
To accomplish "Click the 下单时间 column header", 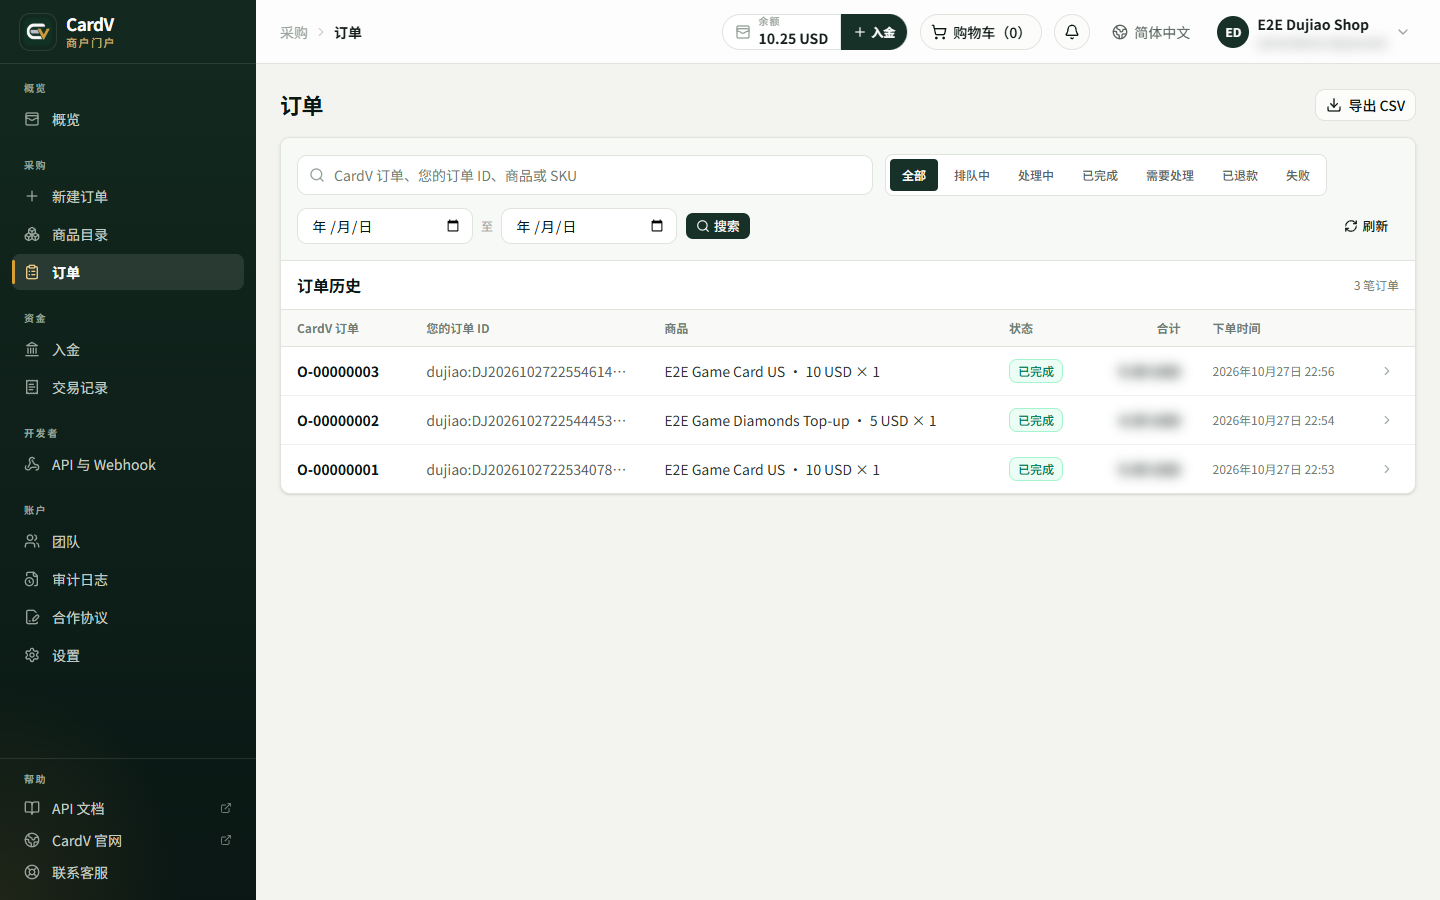I will pos(1236,328).
